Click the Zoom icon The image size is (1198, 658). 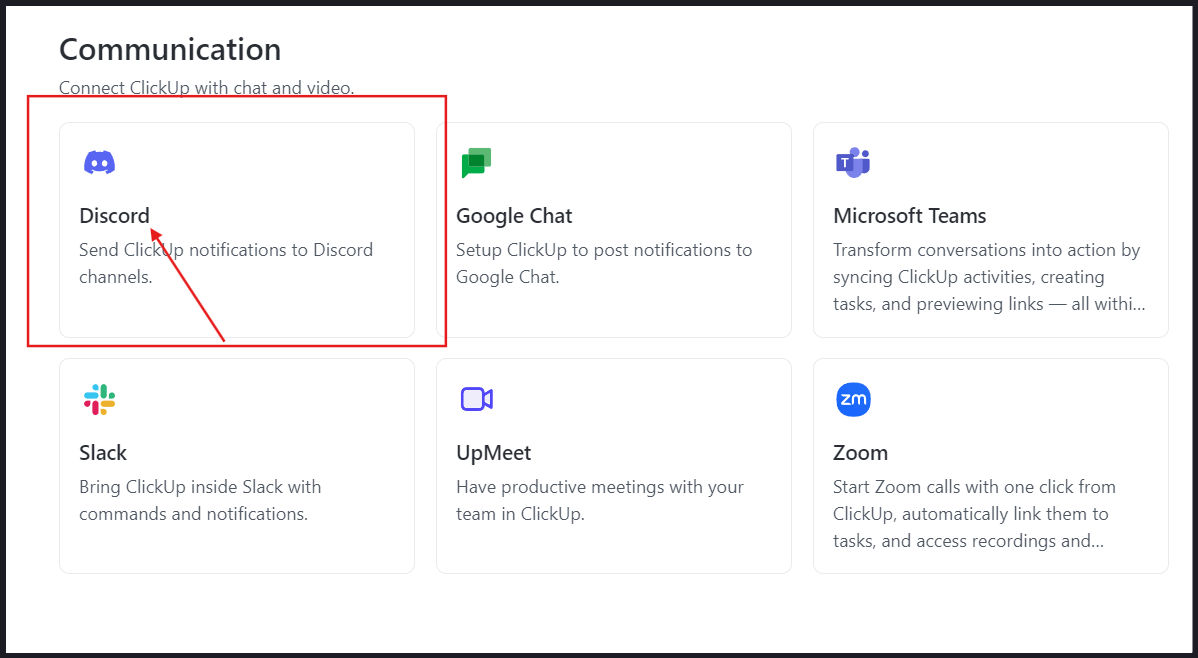coord(853,399)
